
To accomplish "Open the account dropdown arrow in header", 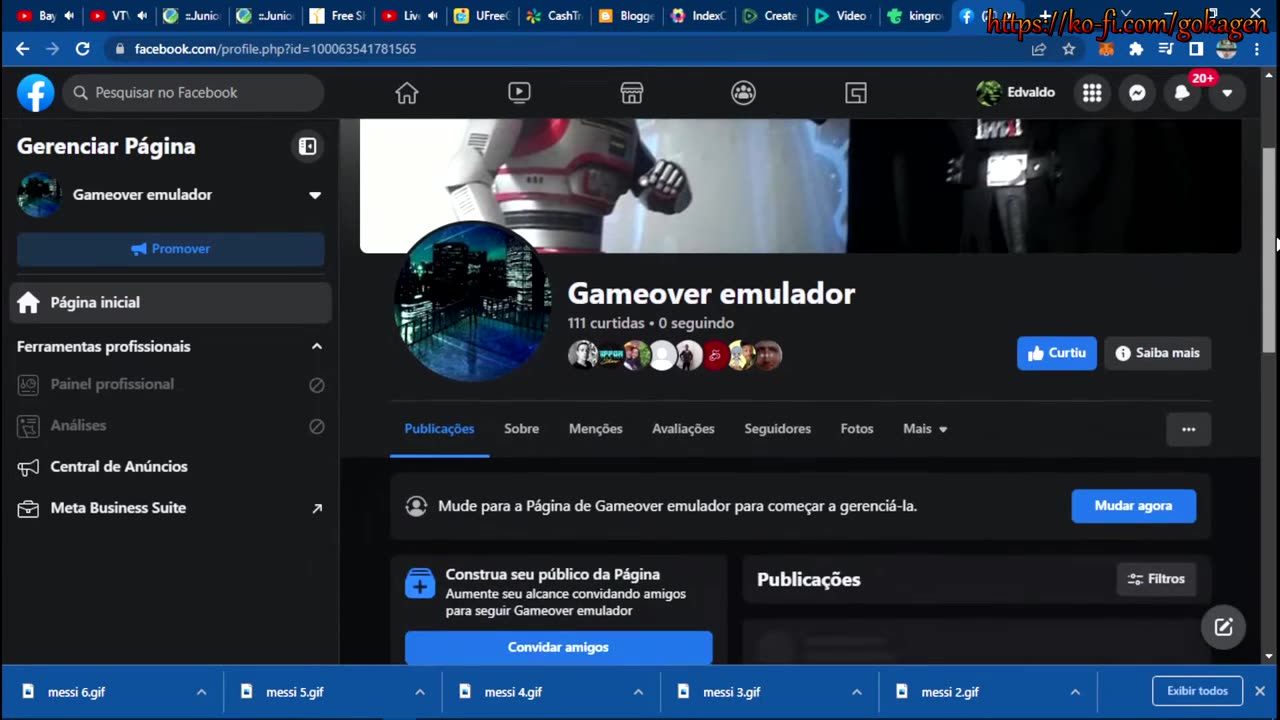I will tap(1227, 93).
